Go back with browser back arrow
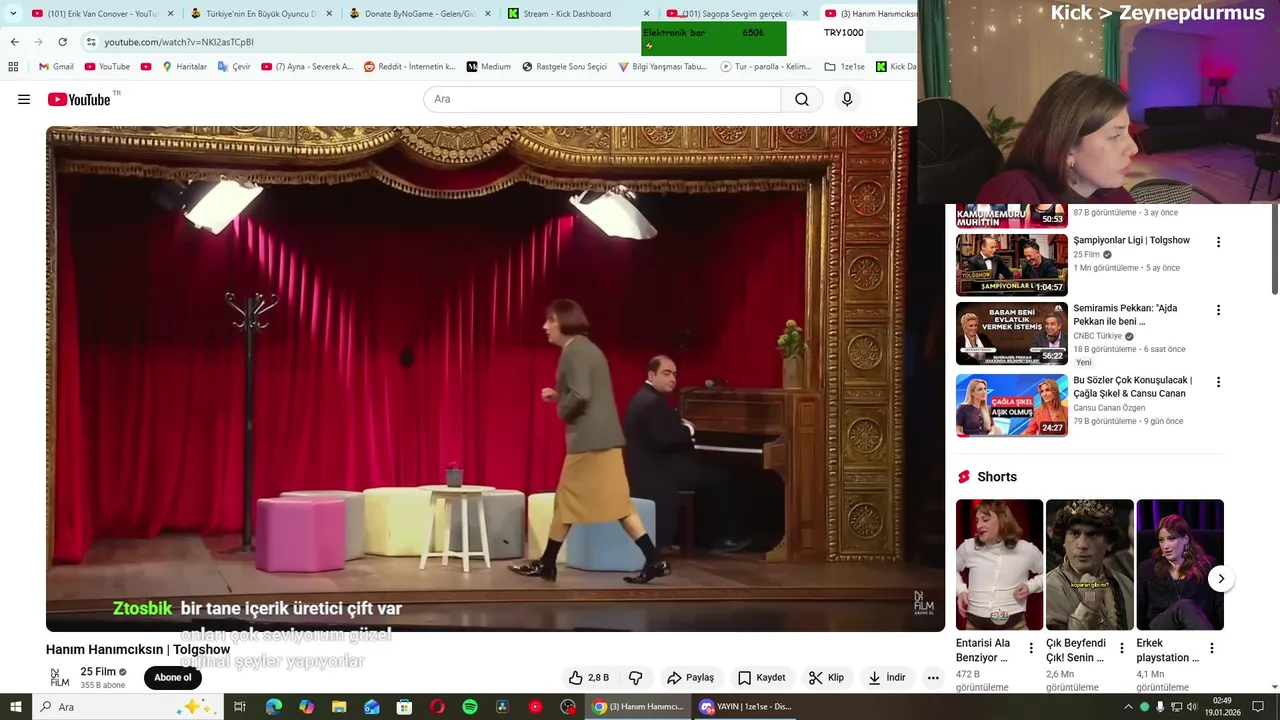 14,42
